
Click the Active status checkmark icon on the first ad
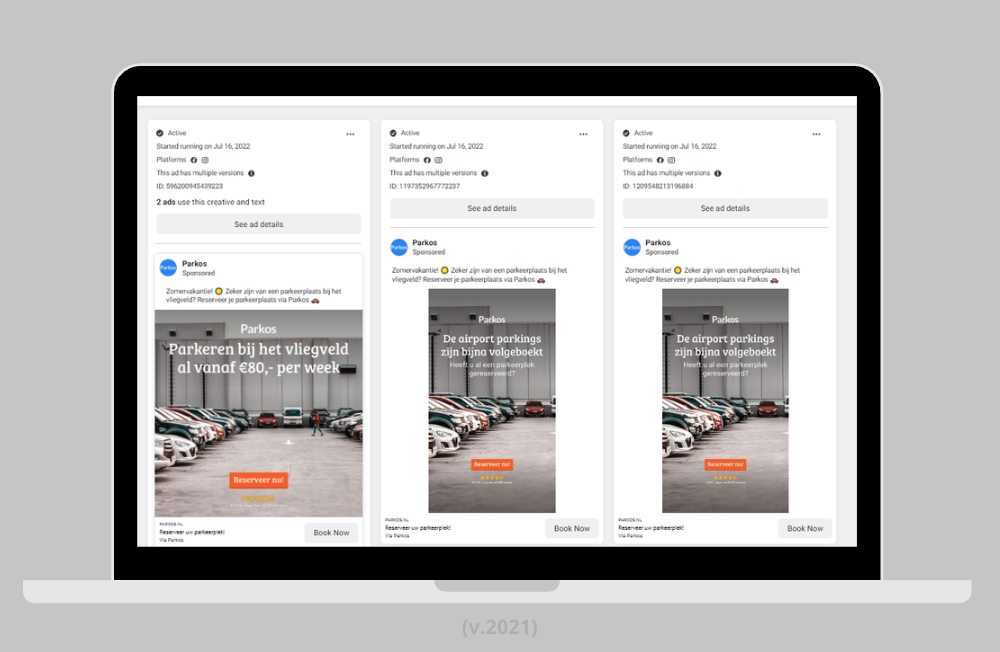coord(160,133)
